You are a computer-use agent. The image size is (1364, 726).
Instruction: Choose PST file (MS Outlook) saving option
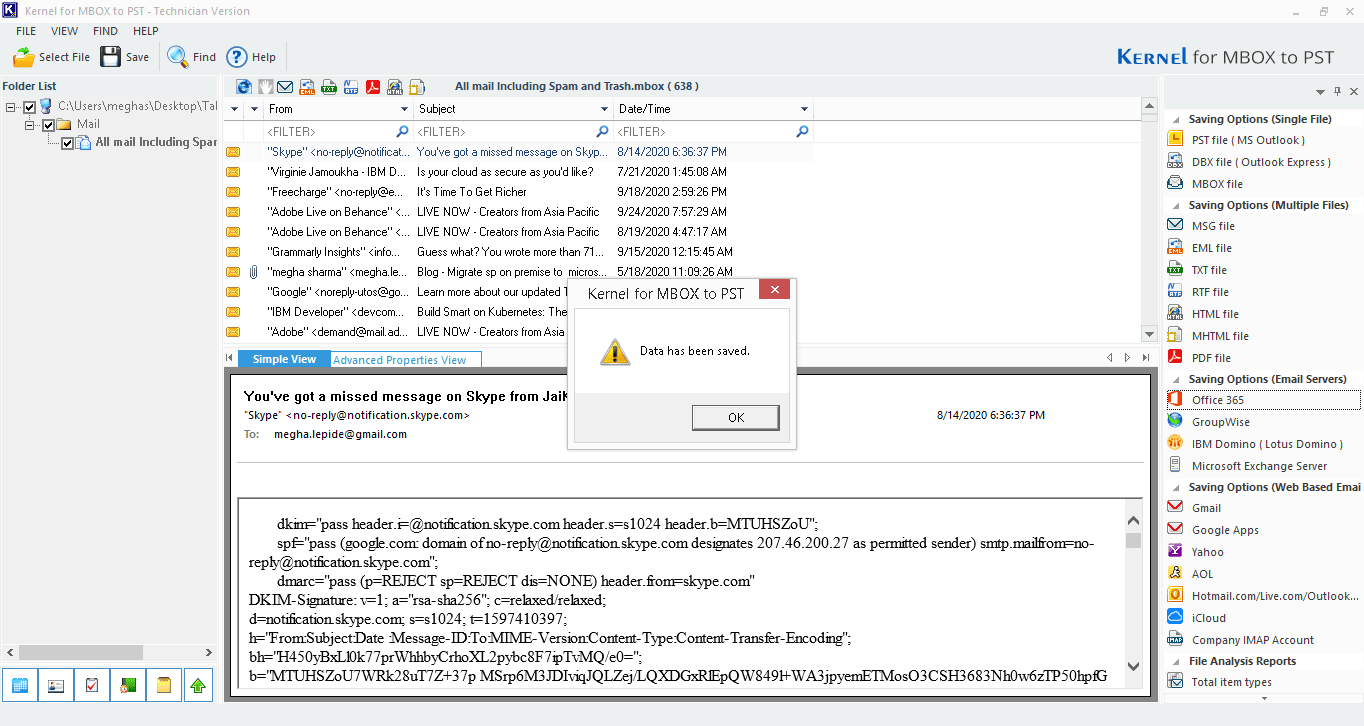pyautogui.click(x=1248, y=140)
